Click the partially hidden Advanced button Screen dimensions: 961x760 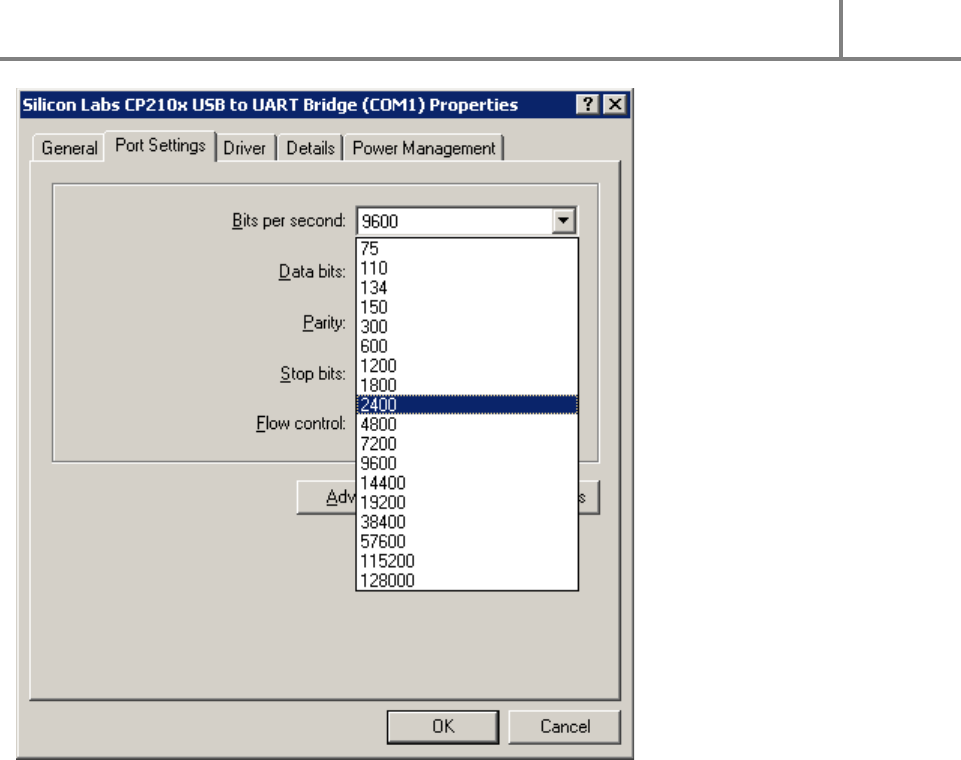point(327,497)
